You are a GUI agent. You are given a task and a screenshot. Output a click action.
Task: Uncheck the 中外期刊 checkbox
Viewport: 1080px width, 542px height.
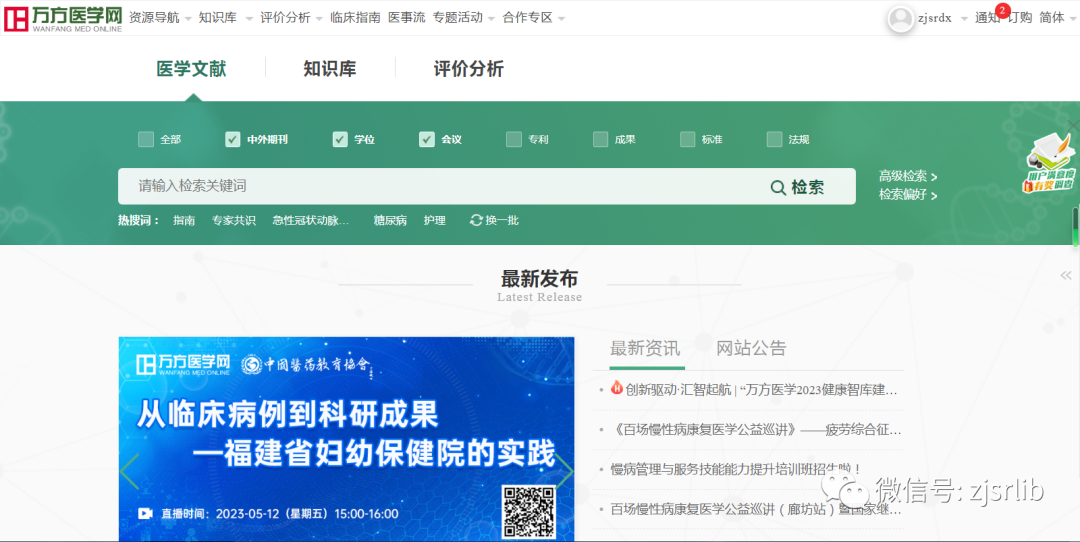(232, 140)
